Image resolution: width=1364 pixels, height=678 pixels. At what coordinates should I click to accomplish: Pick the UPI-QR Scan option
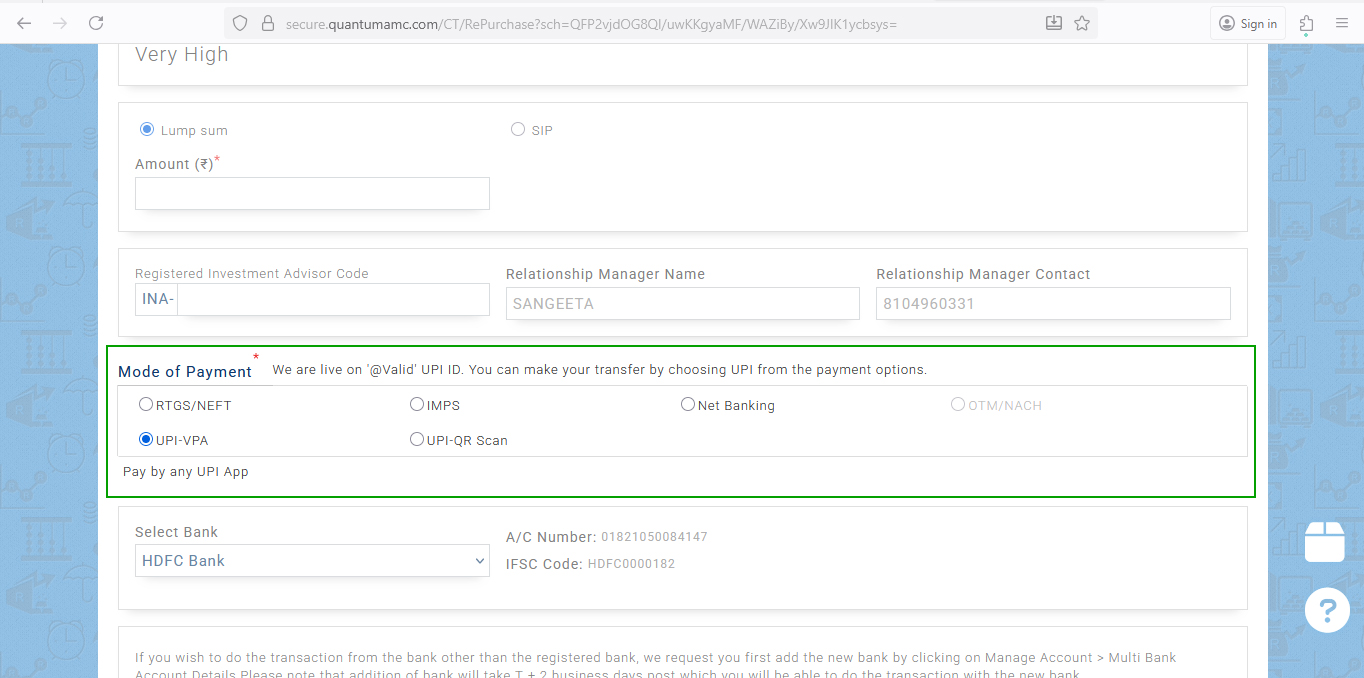(x=417, y=439)
